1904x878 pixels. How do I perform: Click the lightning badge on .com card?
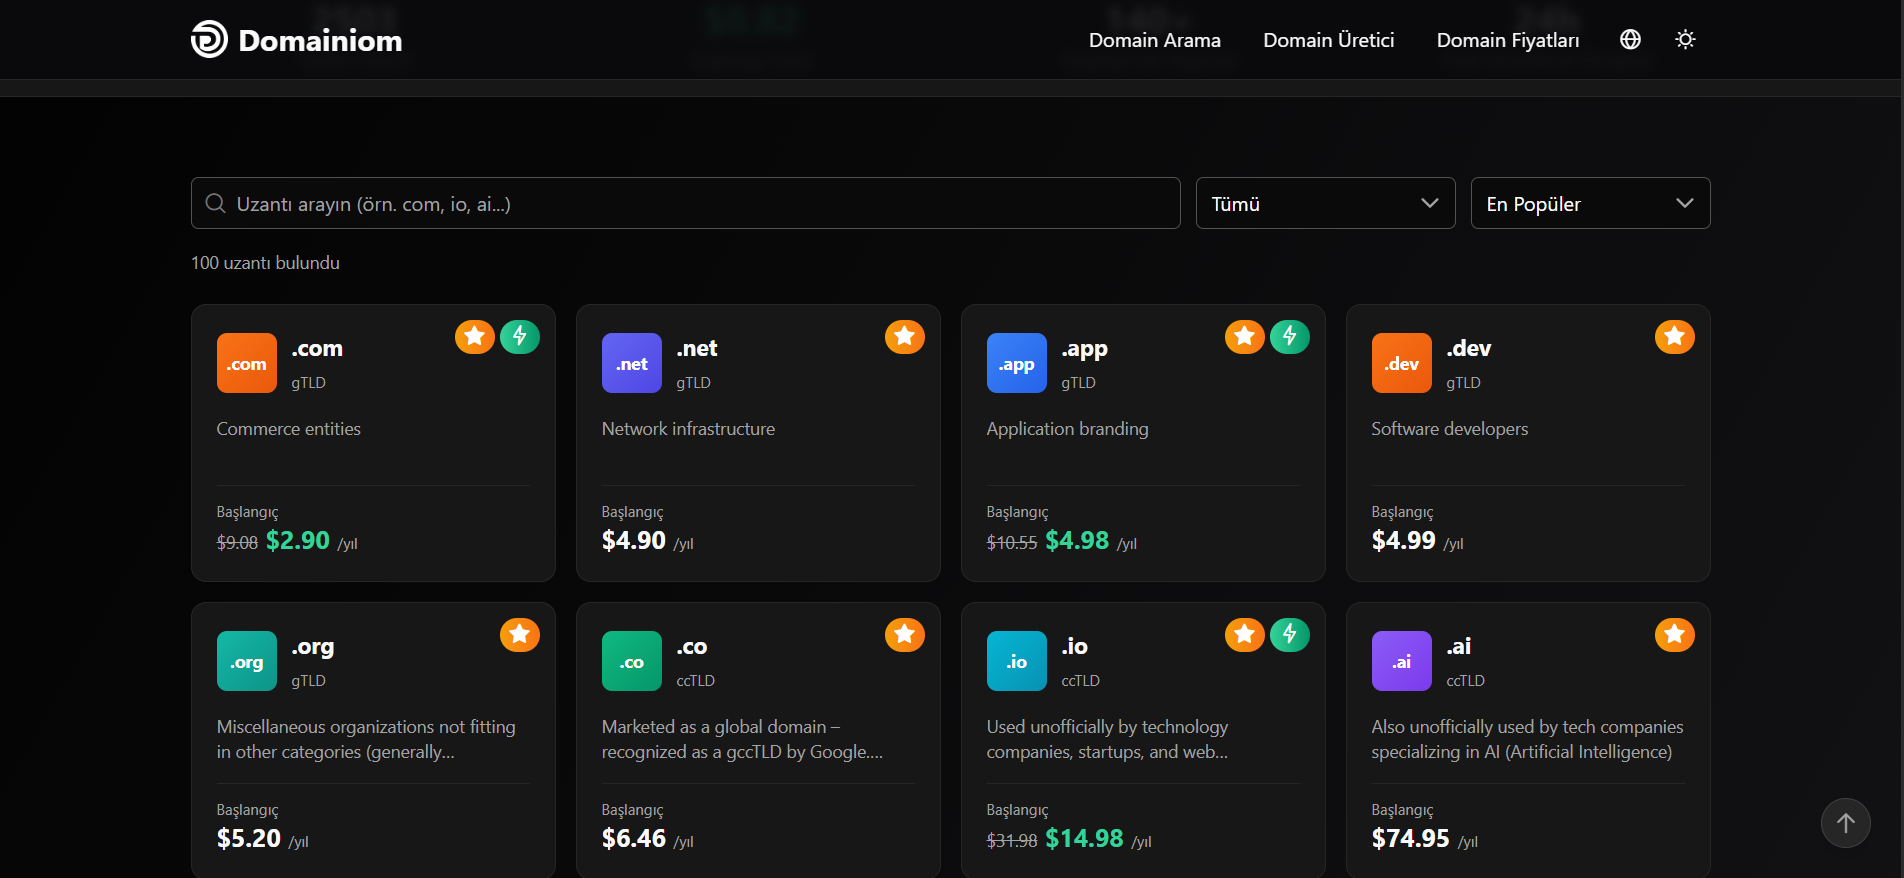(520, 337)
